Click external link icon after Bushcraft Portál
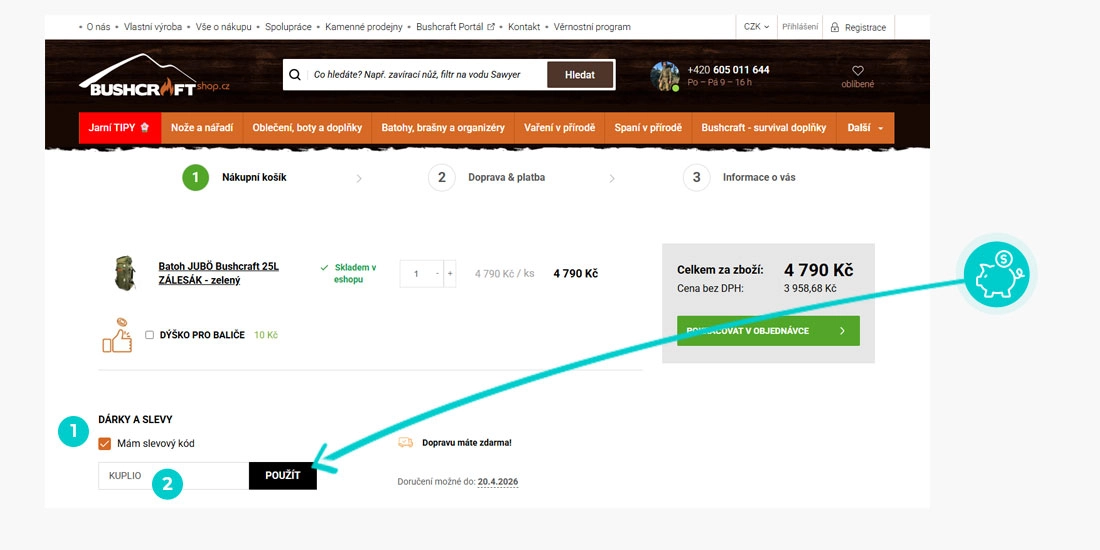Image resolution: width=1100 pixels, height=550 pixels. pos(491,27)
